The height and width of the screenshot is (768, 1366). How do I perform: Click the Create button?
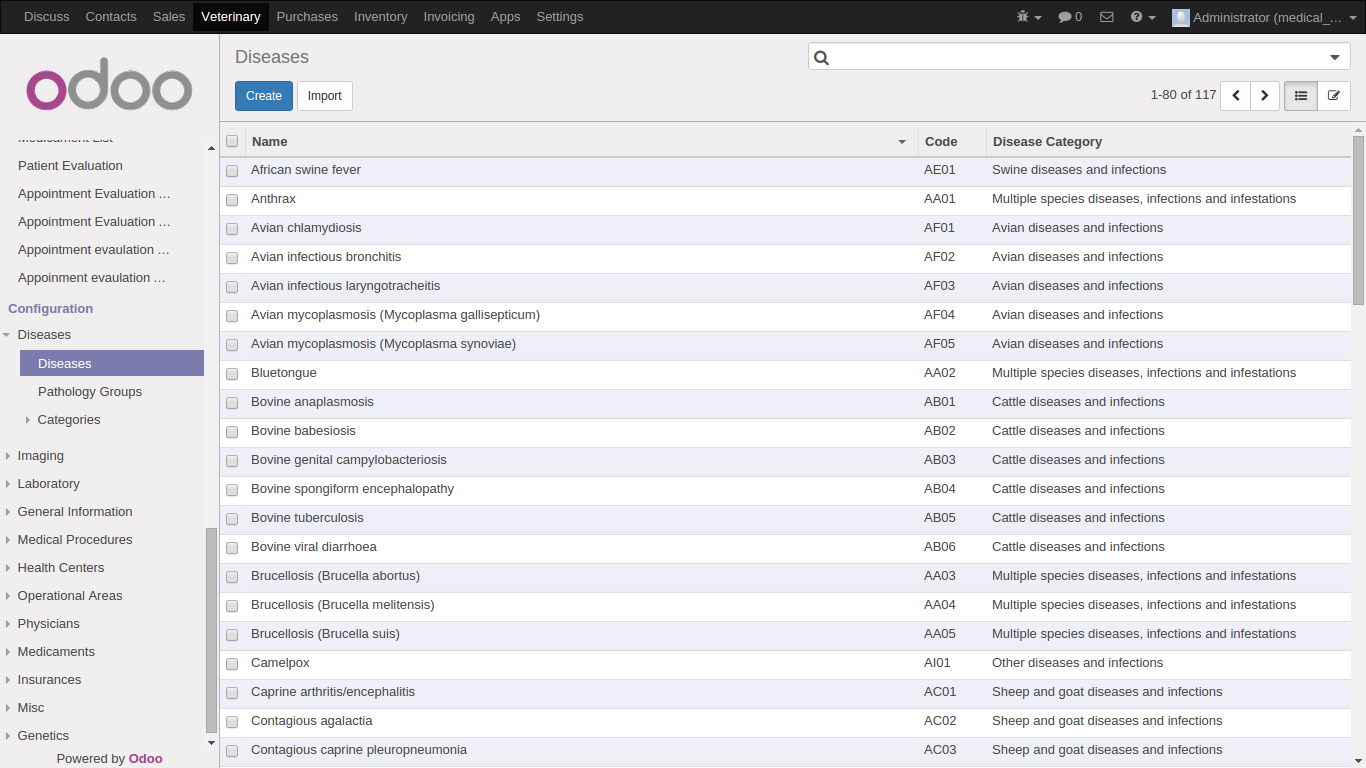click(264, 96)
